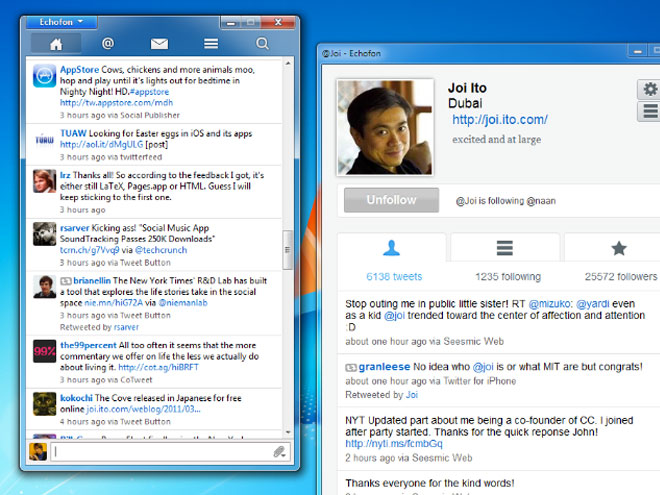Screen dimensions: 660x495
Task: Click retweet icon beside brianellin
Action: (x=66, y=281)
